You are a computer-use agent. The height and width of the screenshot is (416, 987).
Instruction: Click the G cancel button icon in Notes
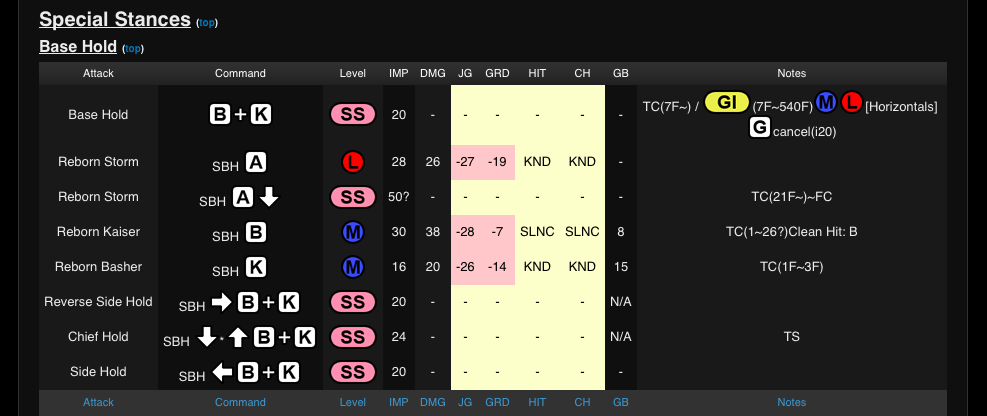pos(759,127)
